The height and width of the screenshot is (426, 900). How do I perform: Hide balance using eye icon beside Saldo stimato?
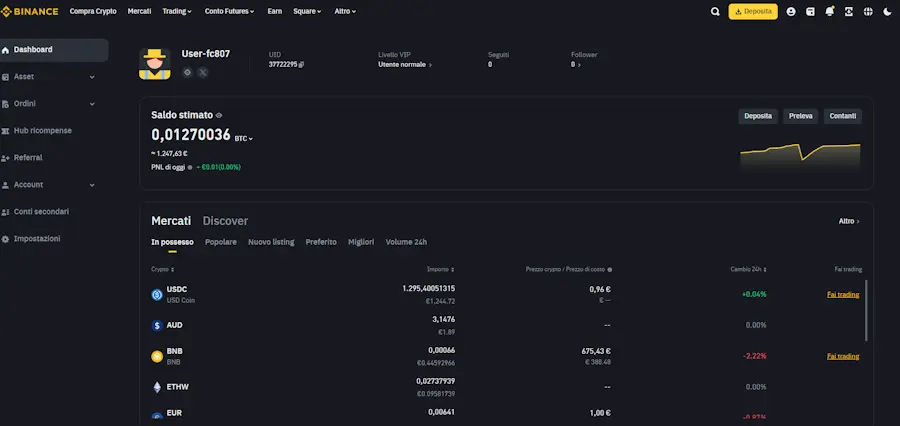point(219,116)
